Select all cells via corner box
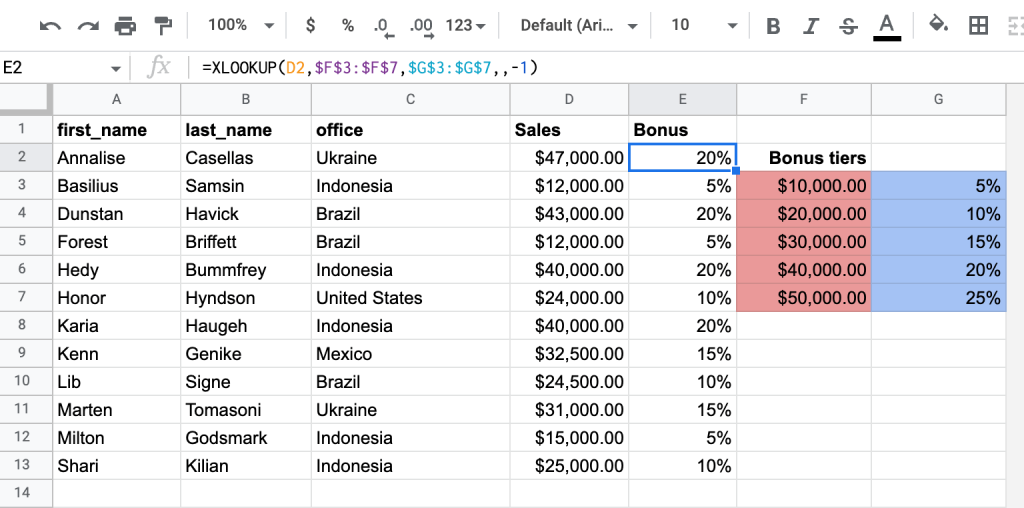Screen dimensions: 1024x508 coord(26,99)
